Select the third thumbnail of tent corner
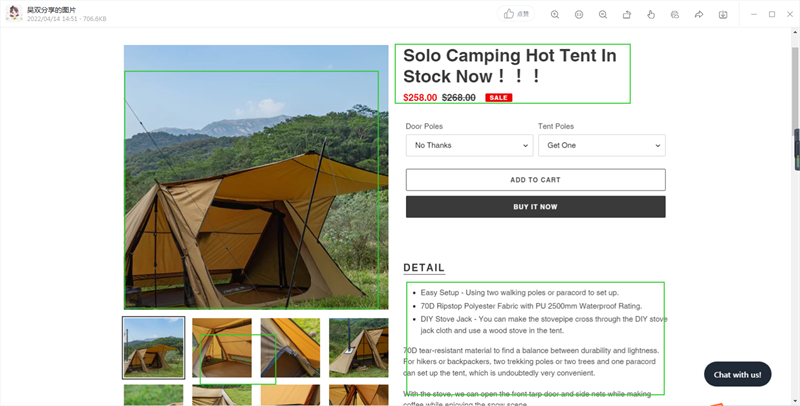The width and height of the screenshot is (800, 406). point(290,348)
